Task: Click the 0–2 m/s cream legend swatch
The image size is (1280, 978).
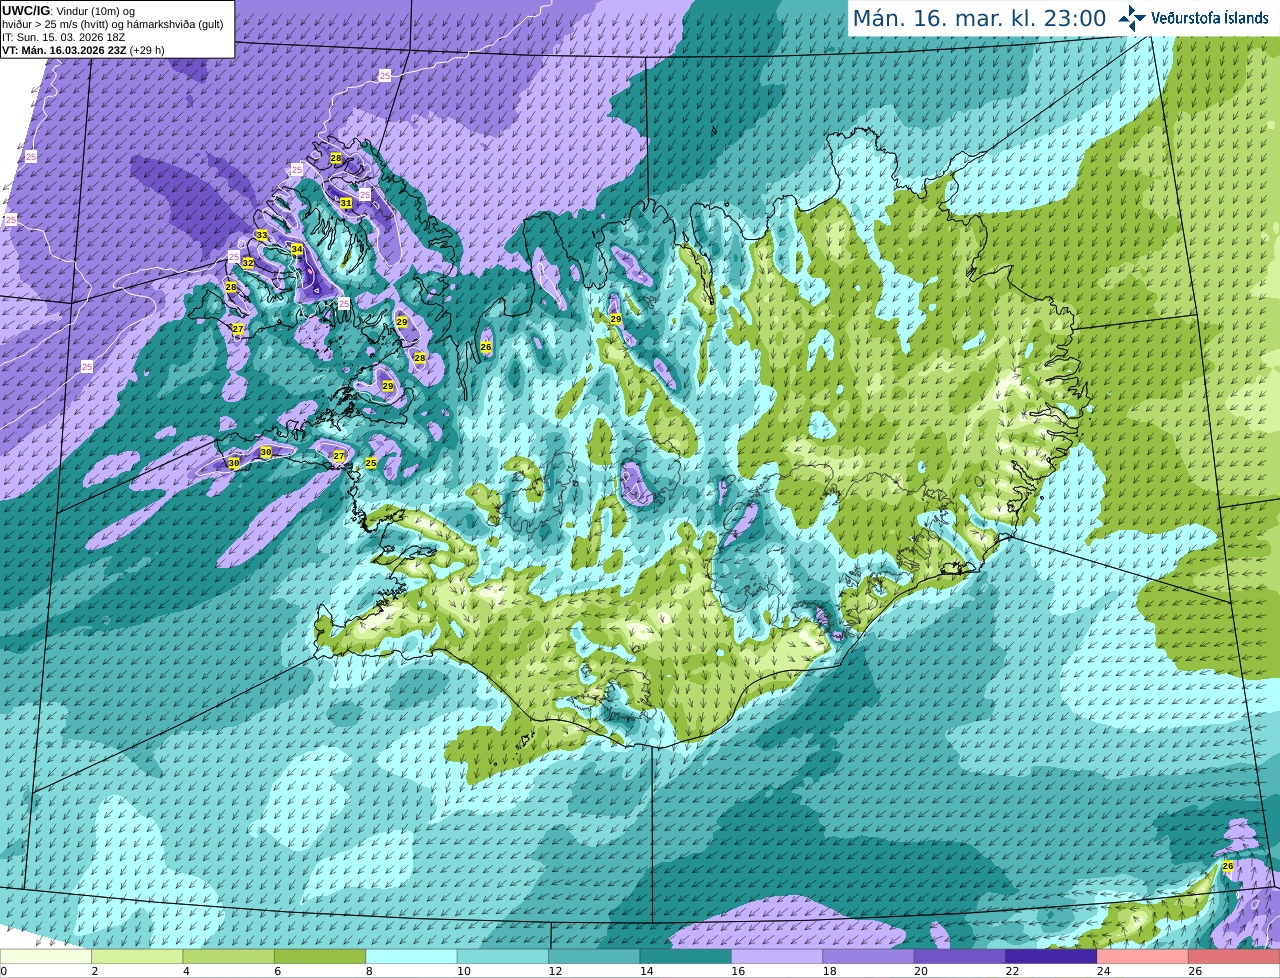Action: [x=46, y=957]
